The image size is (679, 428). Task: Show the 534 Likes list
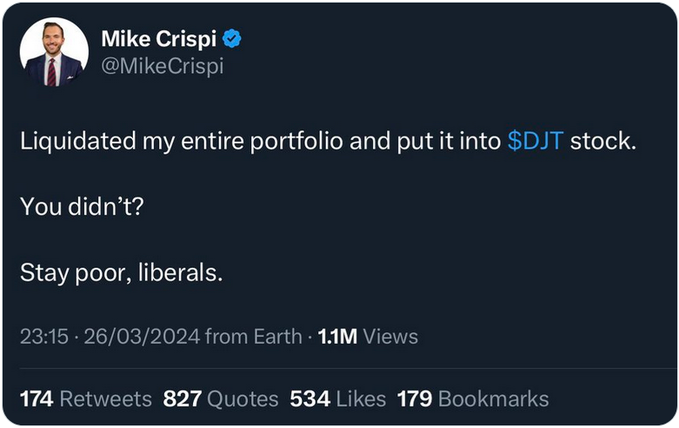(338, 398)
